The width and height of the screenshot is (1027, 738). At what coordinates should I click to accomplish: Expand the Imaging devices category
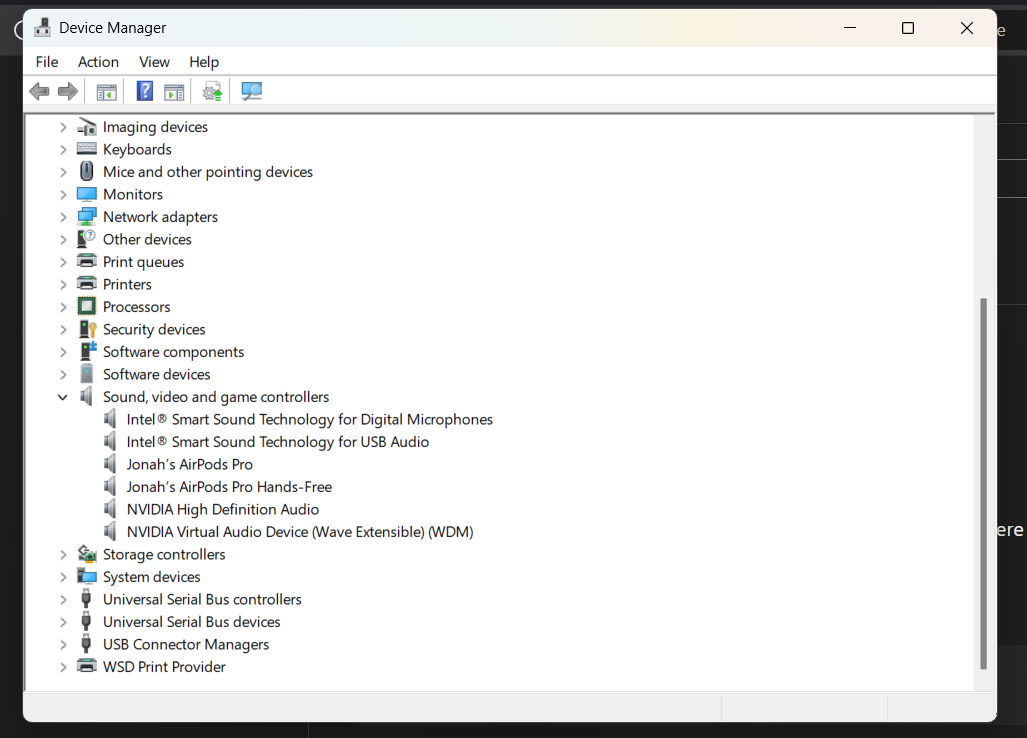point(63,127)
